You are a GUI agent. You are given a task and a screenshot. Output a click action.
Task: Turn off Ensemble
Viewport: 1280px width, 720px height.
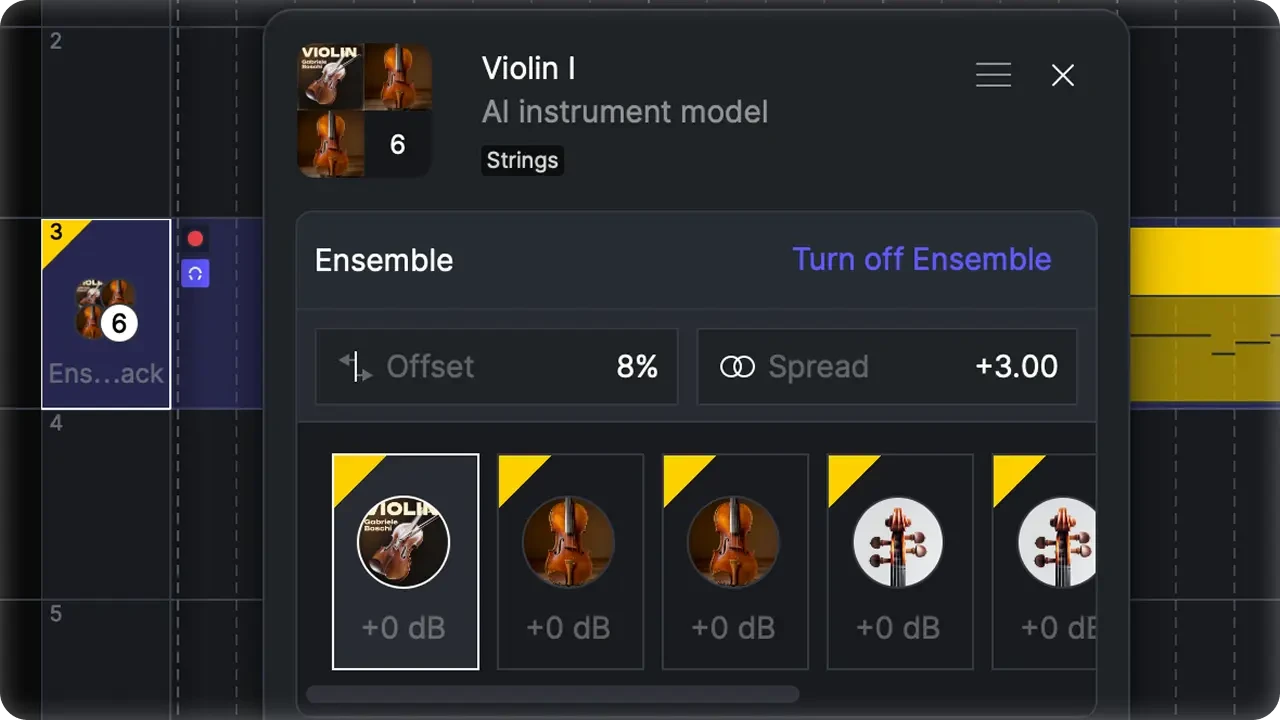click(x=921, y=260)
